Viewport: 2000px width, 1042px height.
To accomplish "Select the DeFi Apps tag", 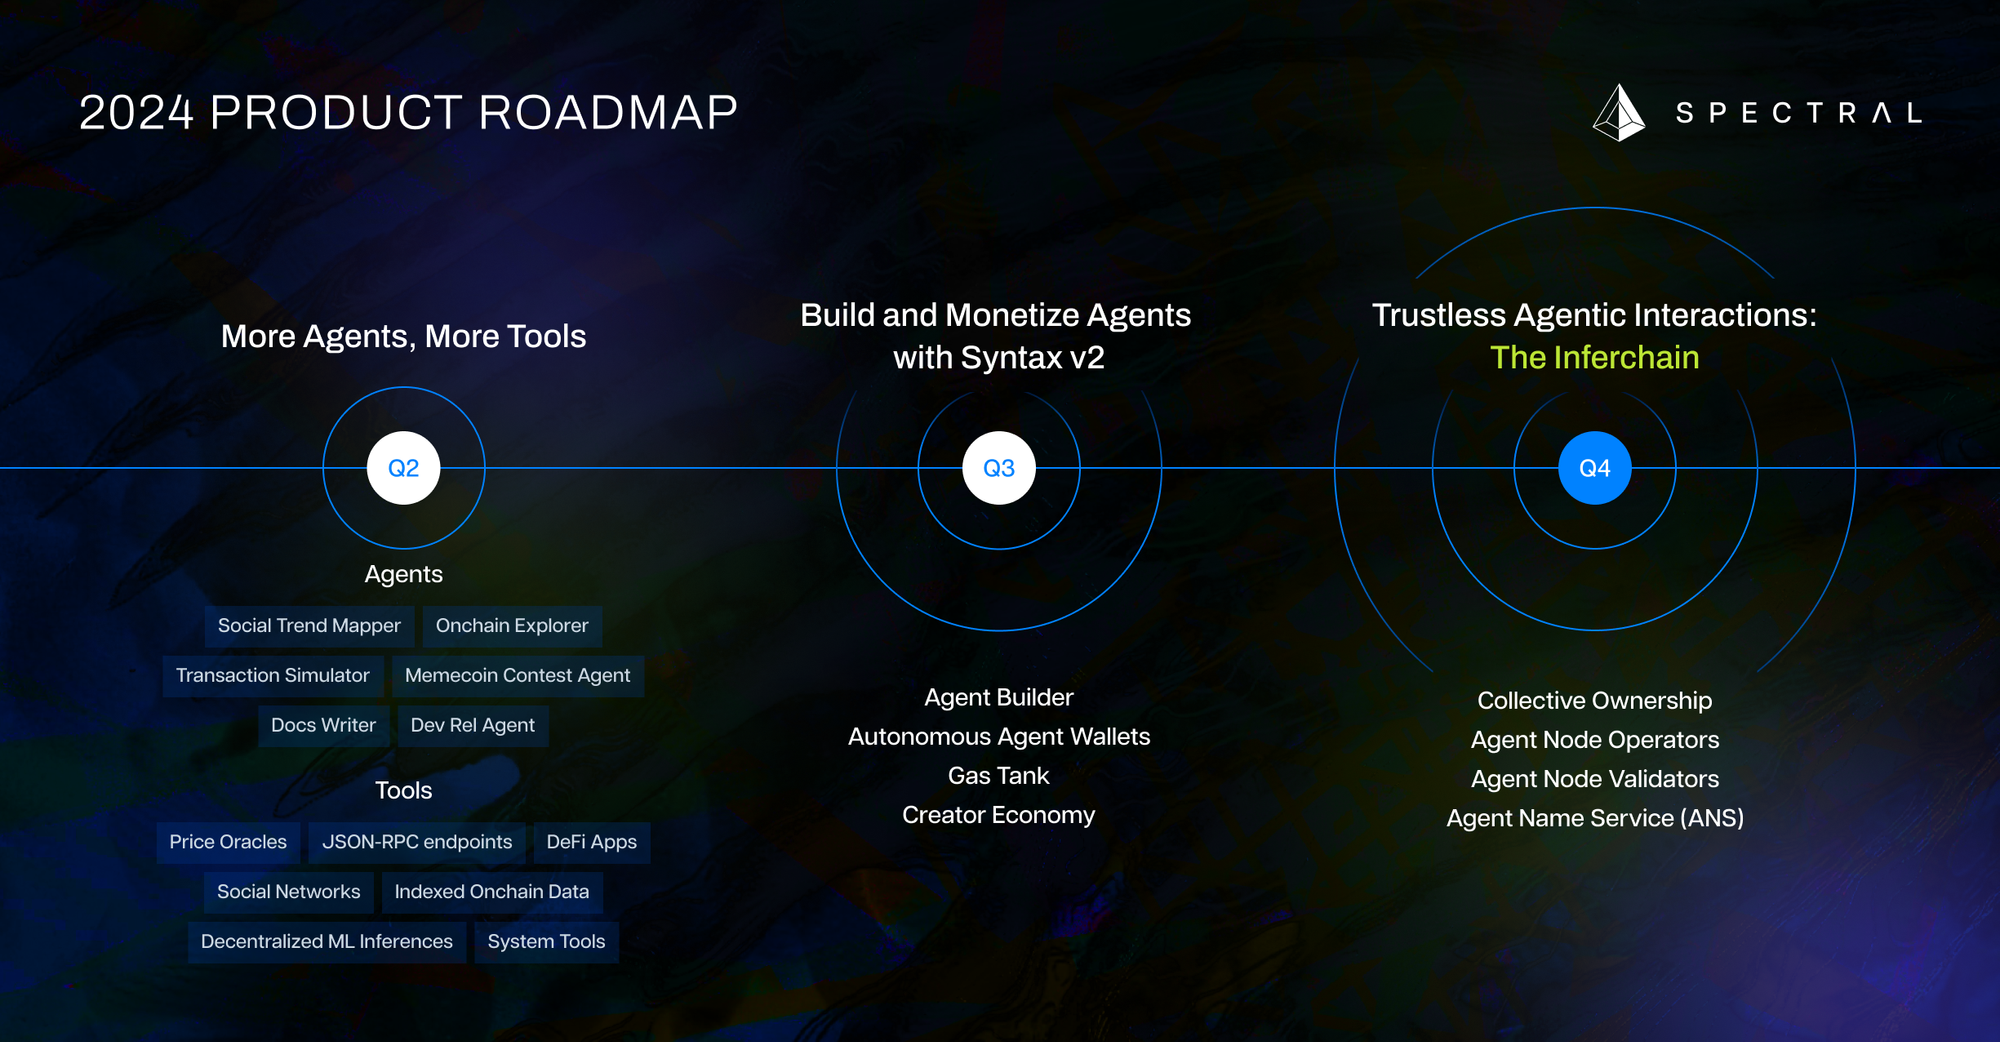I will click(x=592, y=843).
